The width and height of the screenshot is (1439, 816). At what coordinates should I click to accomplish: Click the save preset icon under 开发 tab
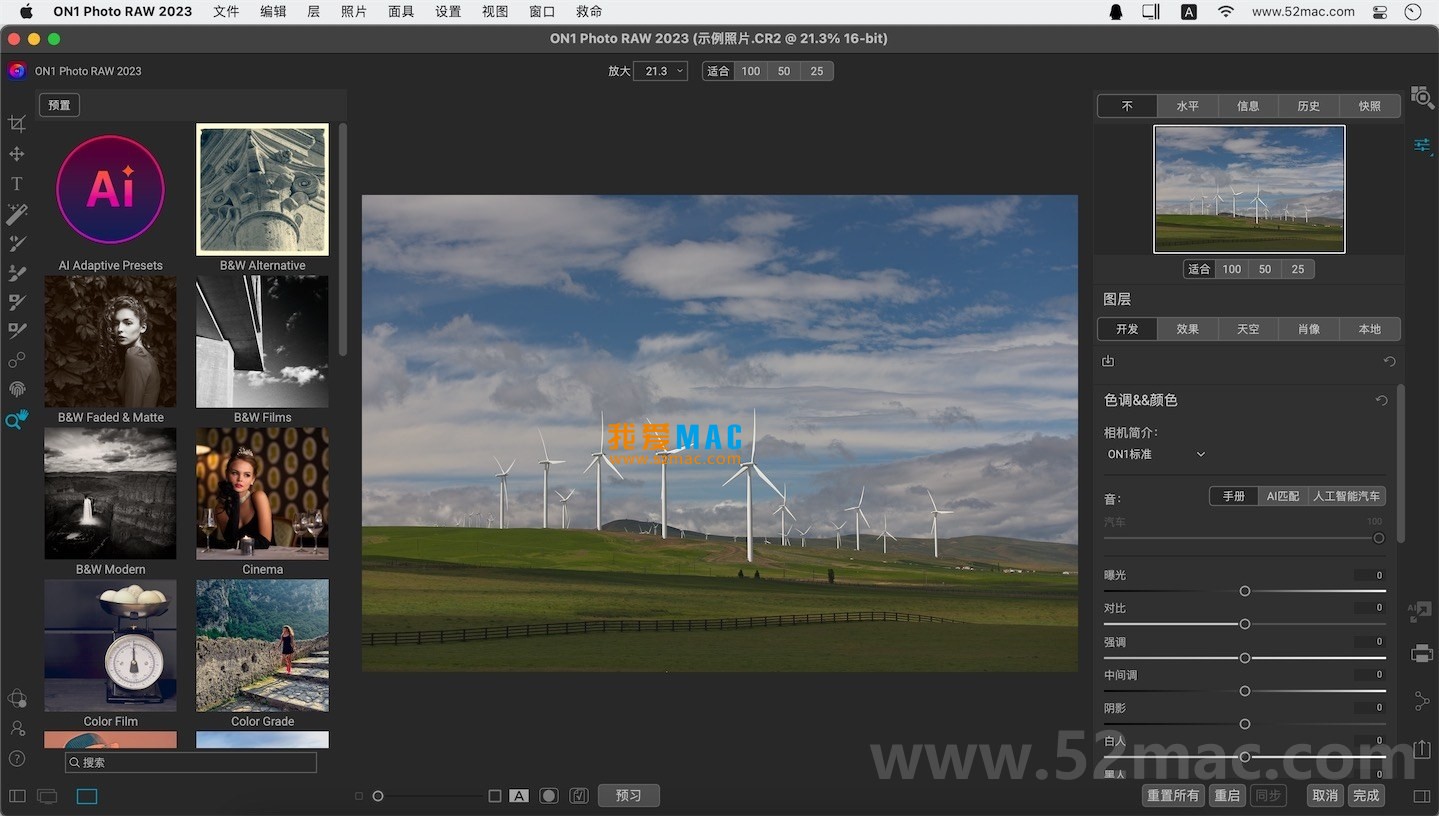1108,361
